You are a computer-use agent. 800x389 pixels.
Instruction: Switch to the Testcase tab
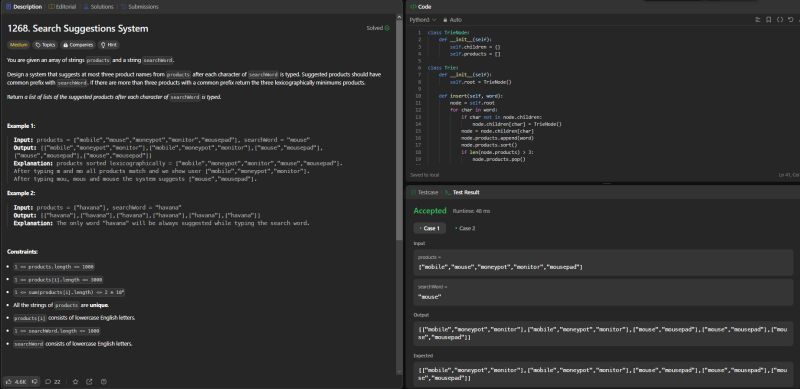click(424, 192)
